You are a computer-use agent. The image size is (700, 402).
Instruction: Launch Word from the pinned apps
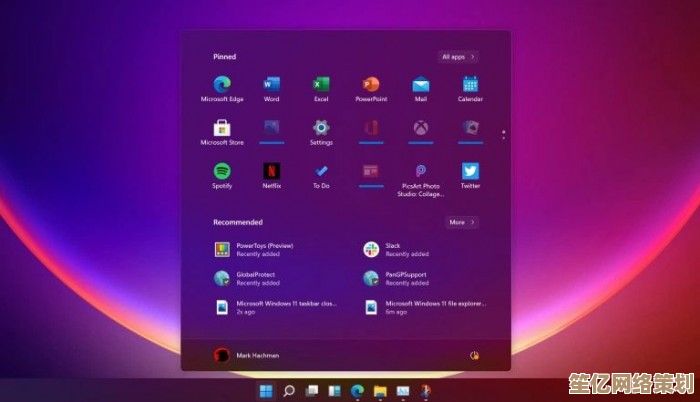click(x=271, y=89)
